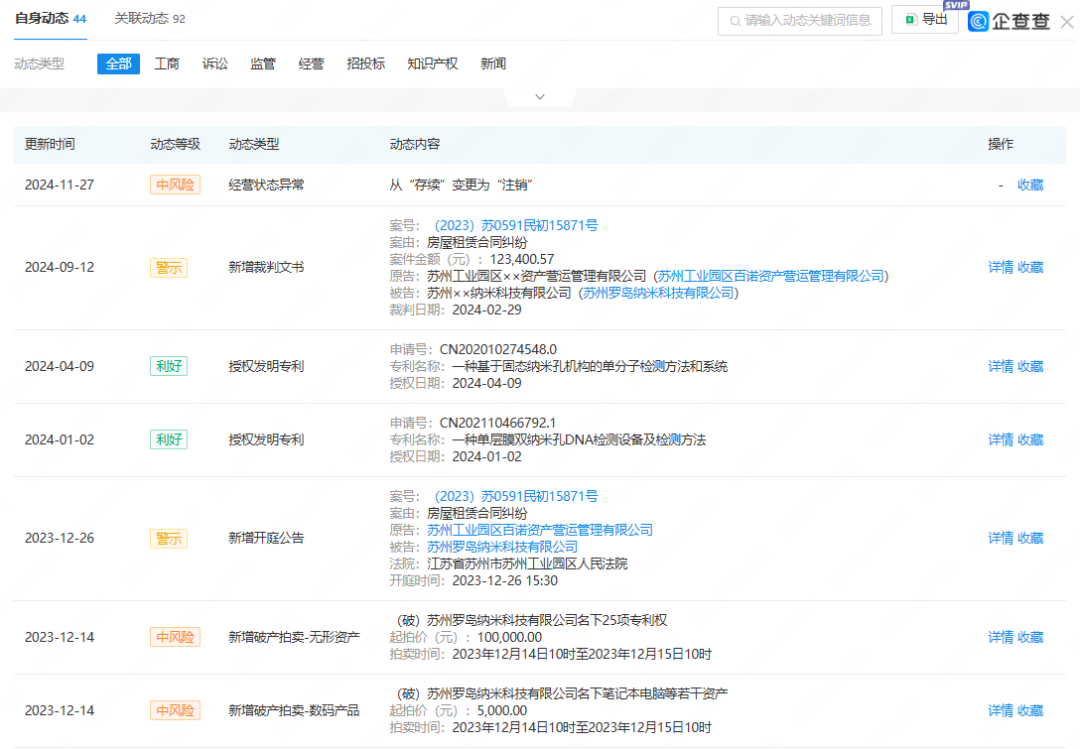Click the 动态等级 column header
Image resolution: width=1080 pixels, height=749 pixels.
pyautogui.click(x=175, y=144)
